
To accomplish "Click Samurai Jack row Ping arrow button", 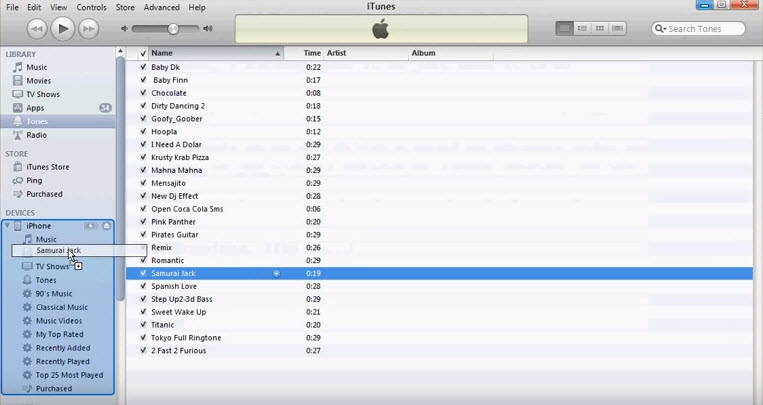I will click(276, 274).
